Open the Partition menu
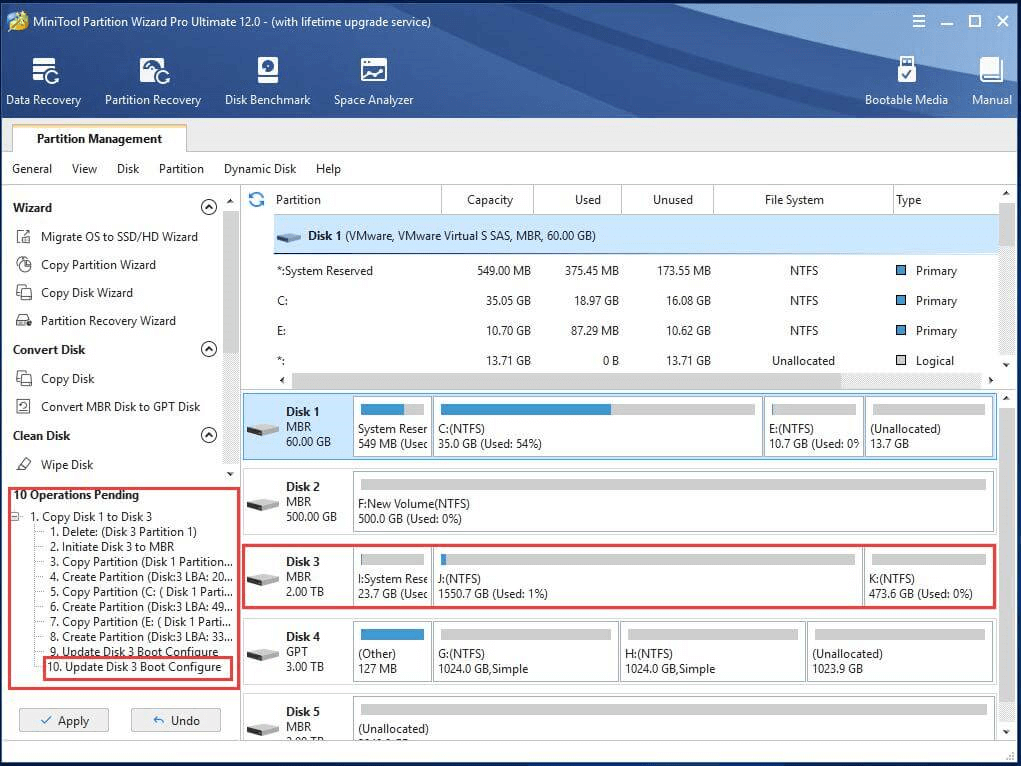 coord(181,169)
